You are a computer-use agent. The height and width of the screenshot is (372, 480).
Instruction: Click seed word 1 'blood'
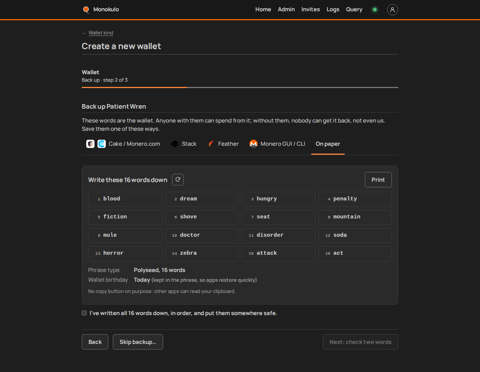point(125,199)
